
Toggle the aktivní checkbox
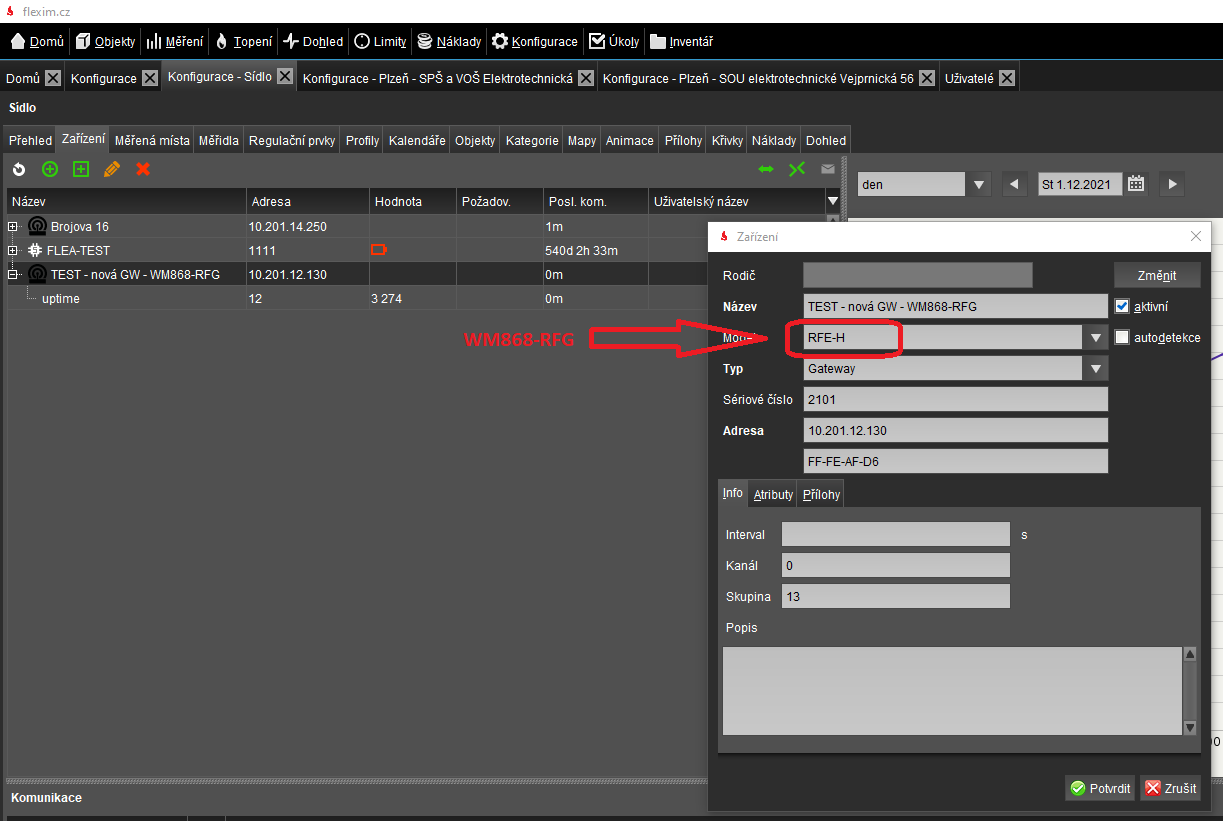pyautogui.click(x=1122, y=306)
